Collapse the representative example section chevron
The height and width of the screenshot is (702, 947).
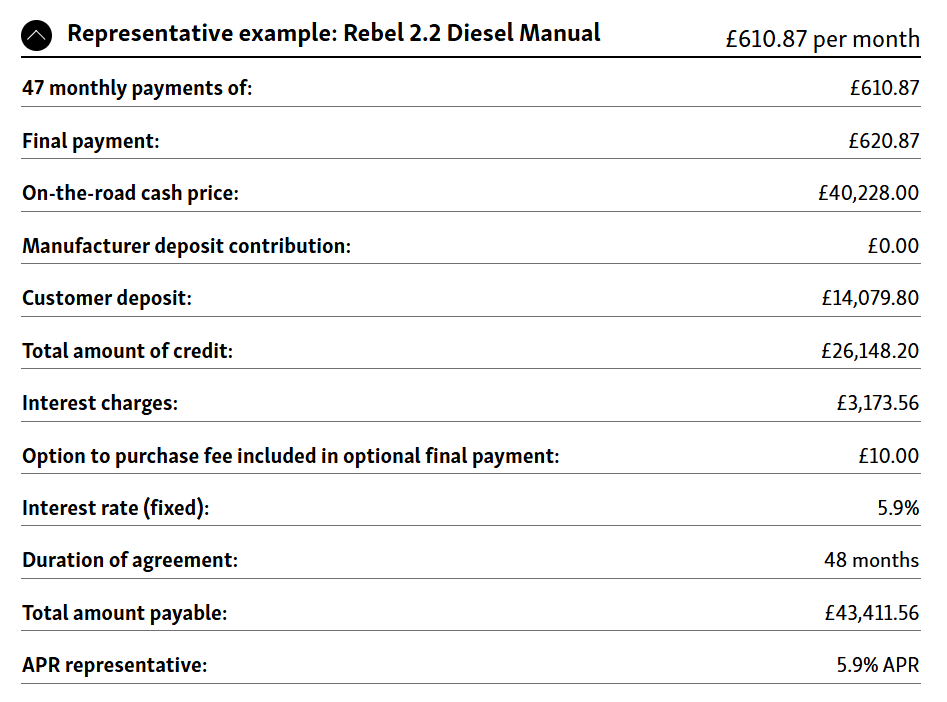(36, 37)
